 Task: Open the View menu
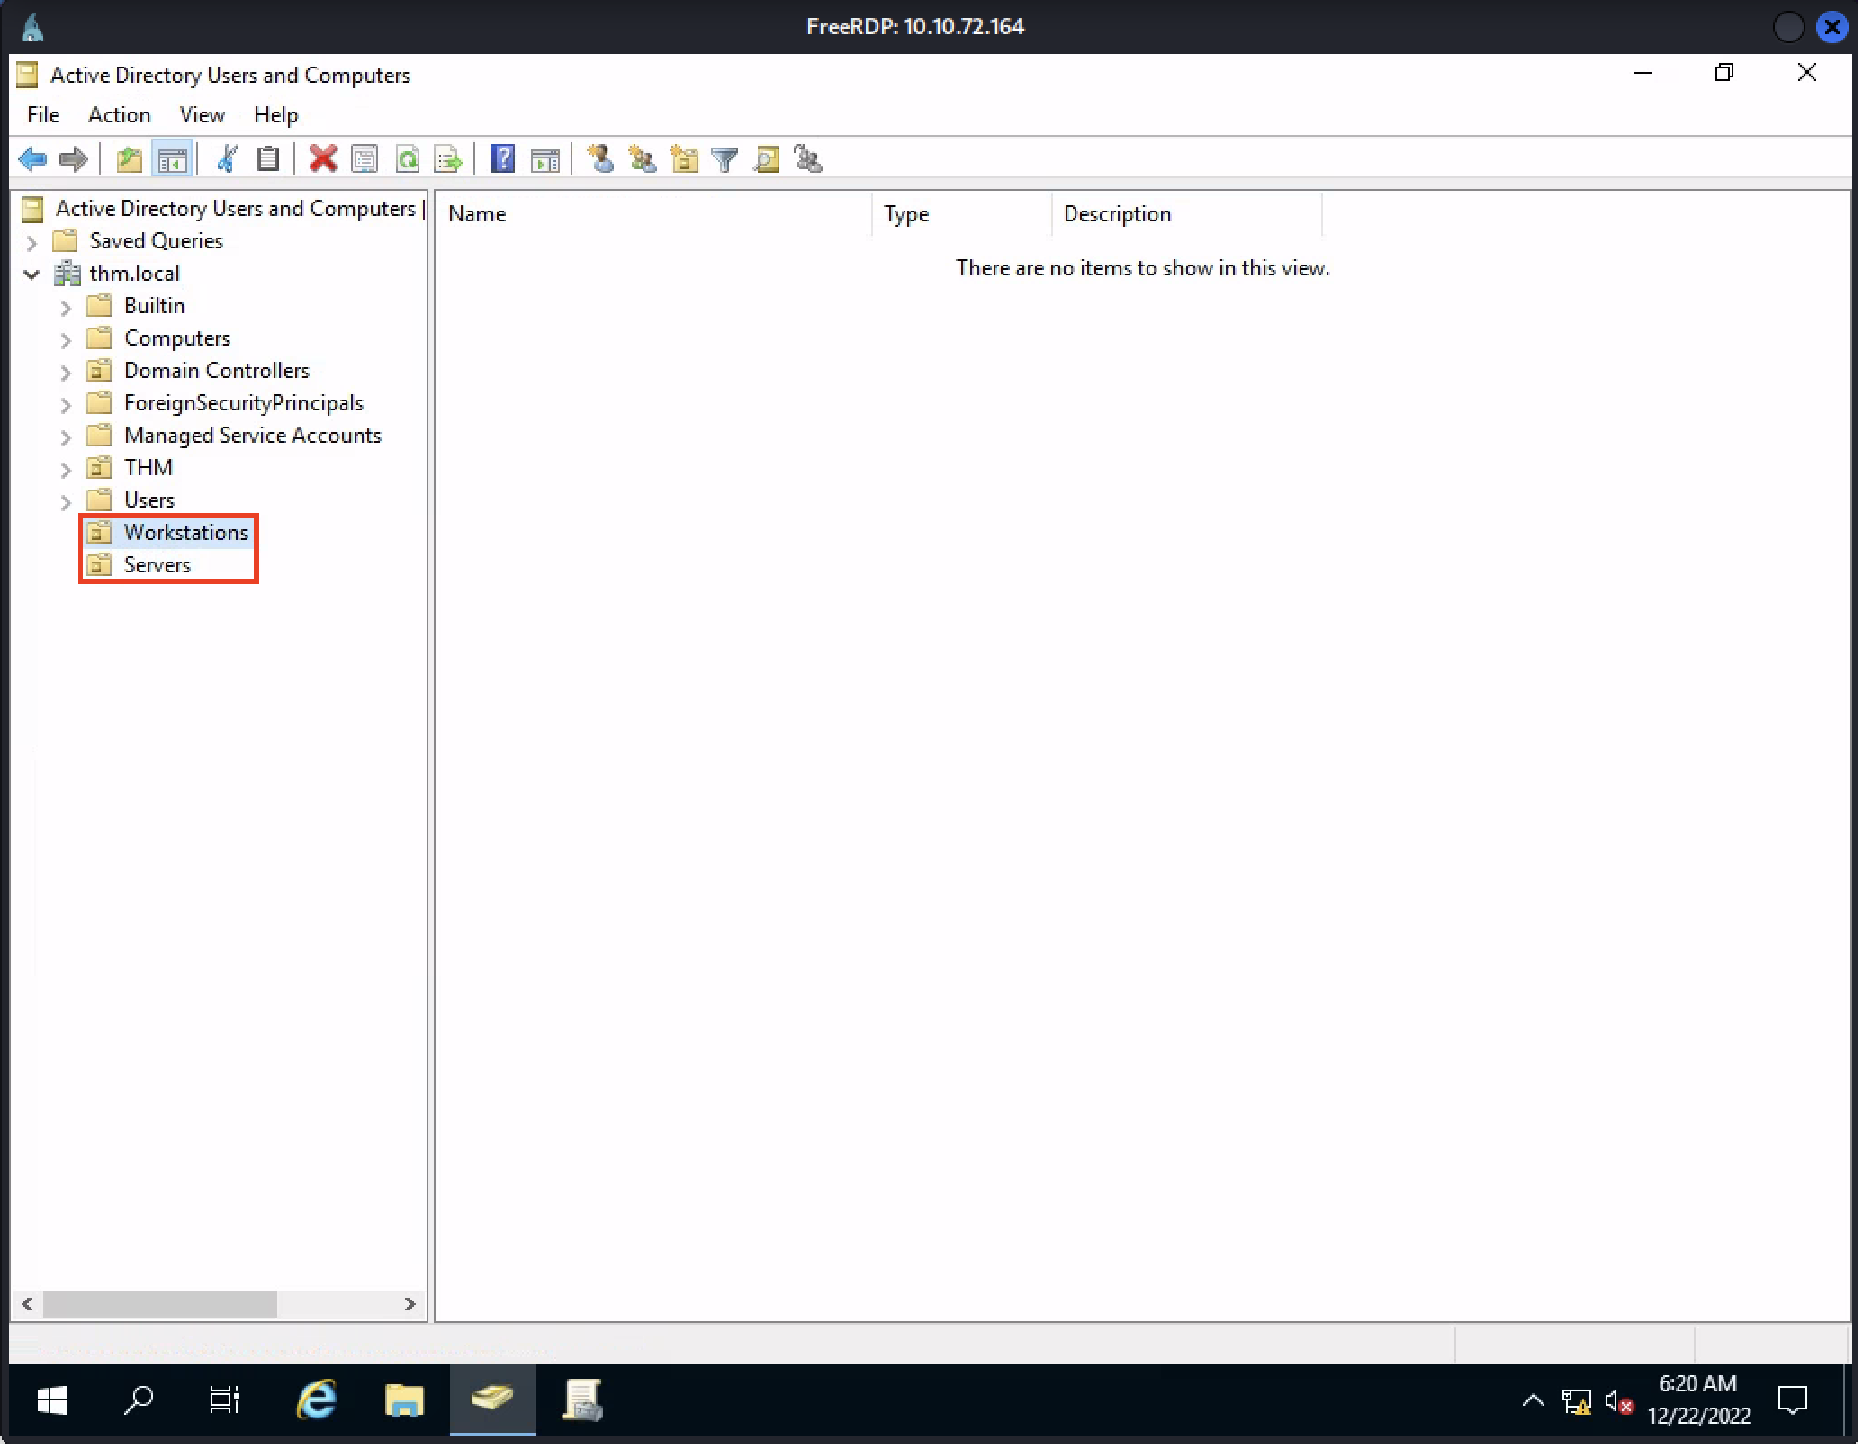coord(202,115)
